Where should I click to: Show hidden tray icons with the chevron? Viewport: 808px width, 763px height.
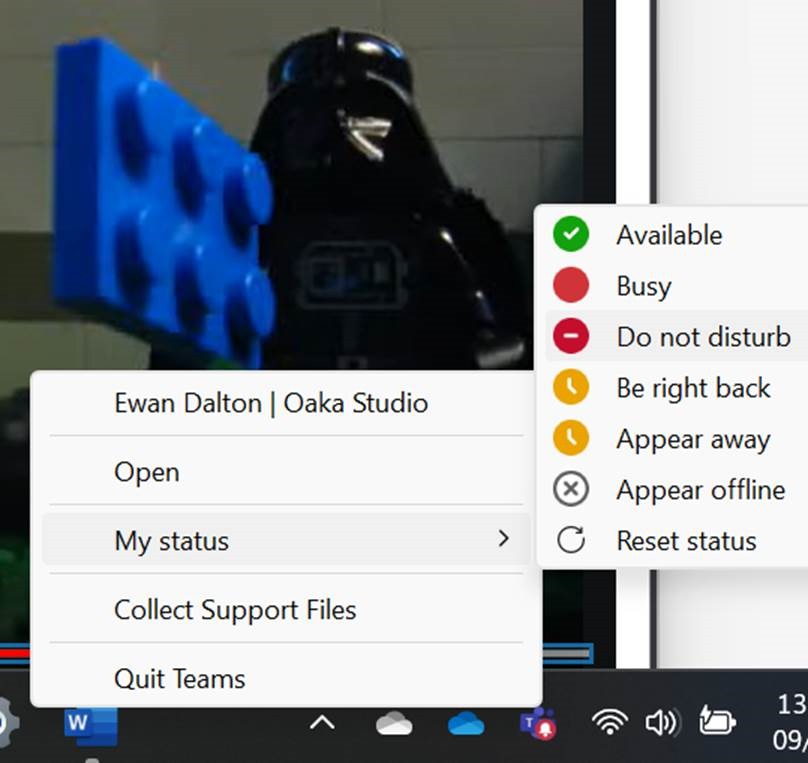tap(322, 723)
